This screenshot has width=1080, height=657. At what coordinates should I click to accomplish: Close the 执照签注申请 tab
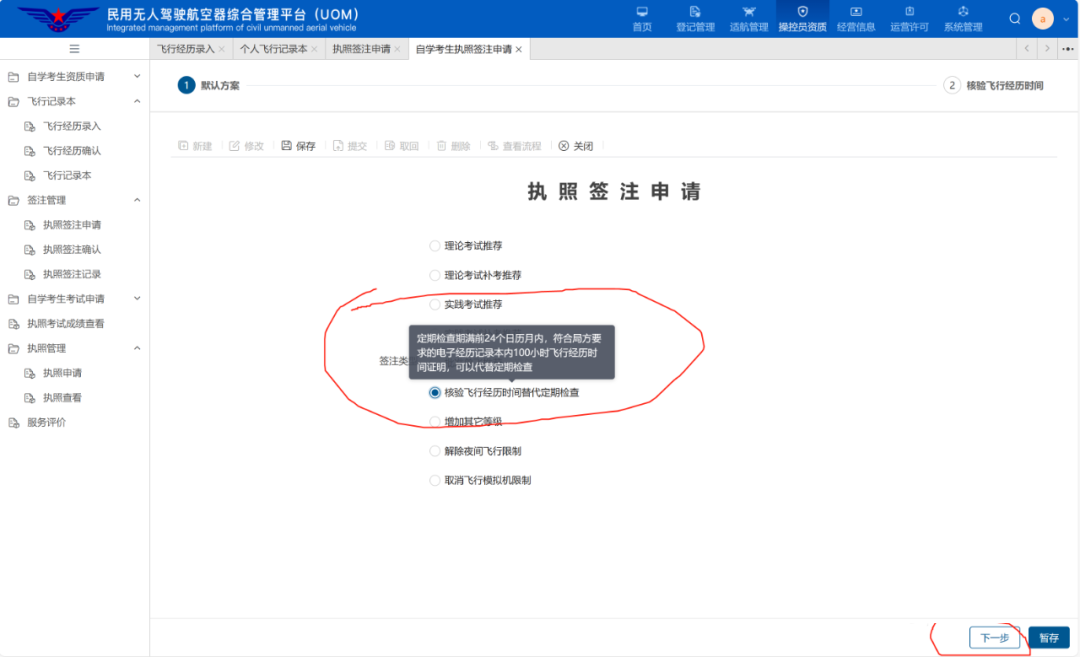pyautogui.click(x=397, y=50)
